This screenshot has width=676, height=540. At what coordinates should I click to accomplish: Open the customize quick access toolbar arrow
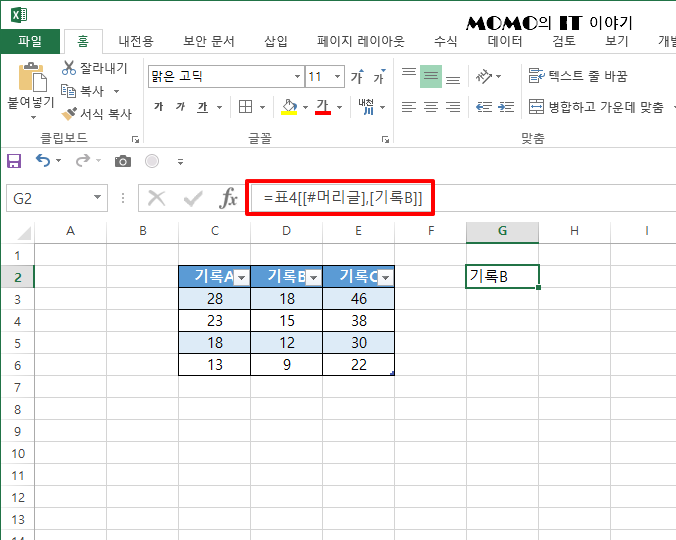(x=181, y=162)
